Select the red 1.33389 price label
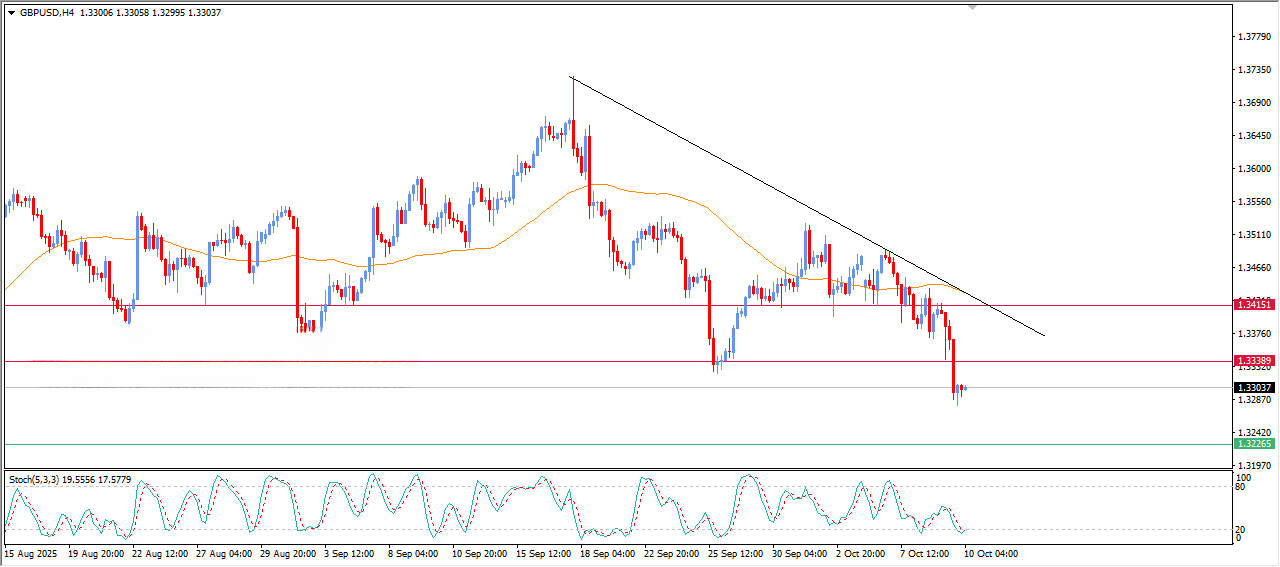Image resolution: width=1280 pixels, height=567 pixels. pos(1253,361)
